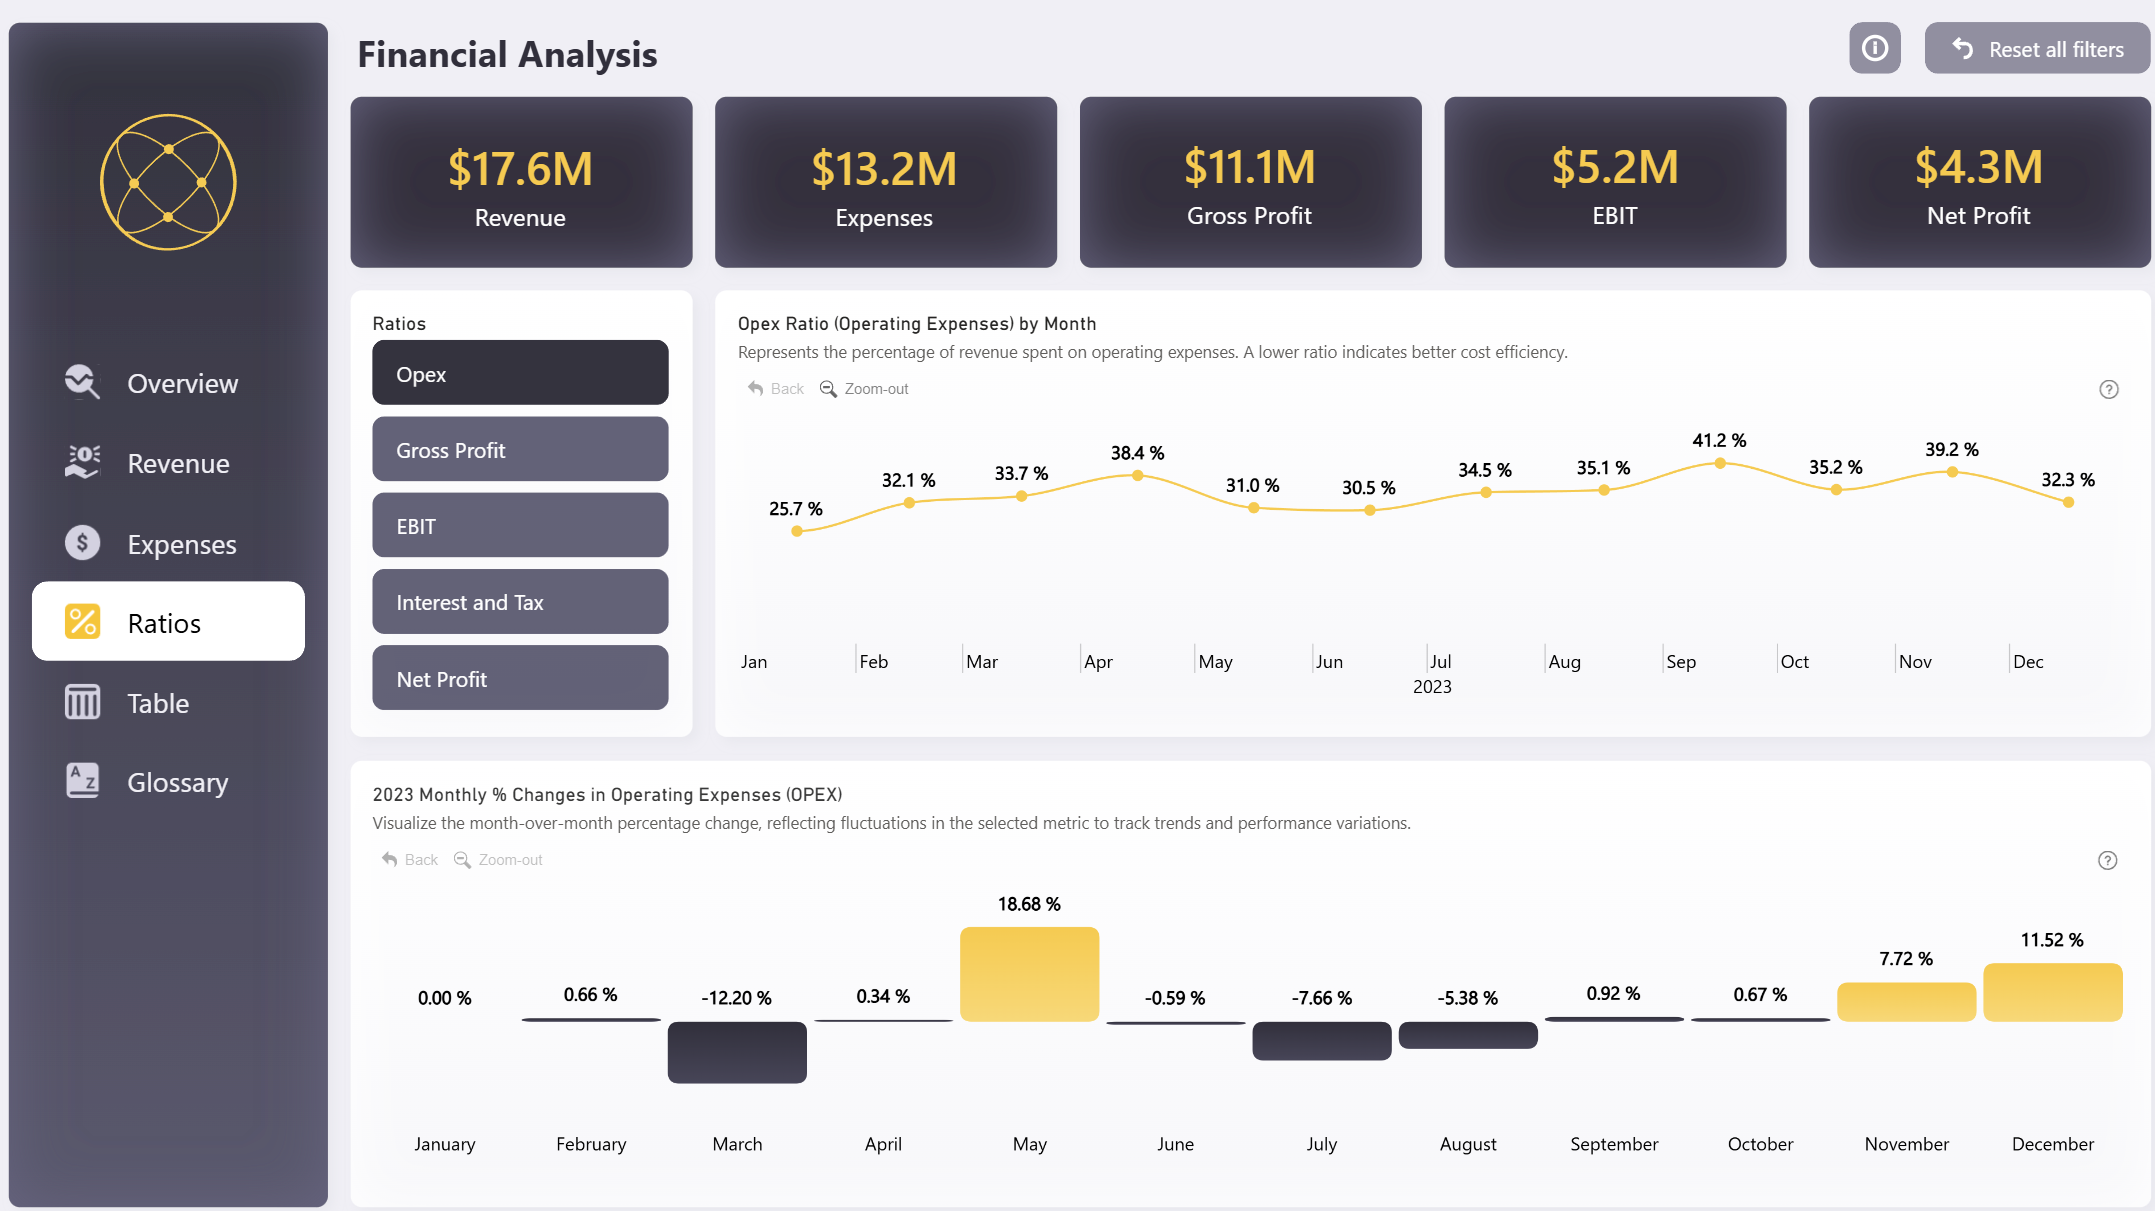The image size is (2155, 1211).
Task: Click Zoom-out on the Opex Ratio chart
Action: [865, 389]
